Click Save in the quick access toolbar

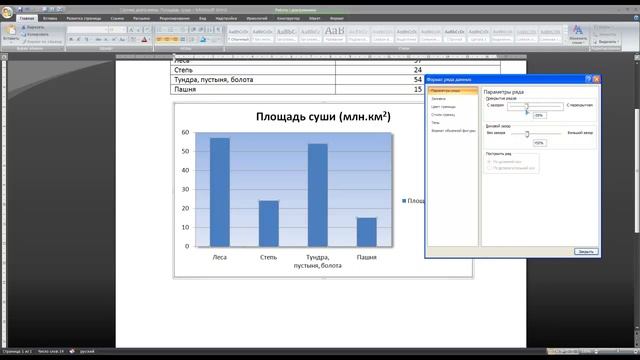point(19,9)
